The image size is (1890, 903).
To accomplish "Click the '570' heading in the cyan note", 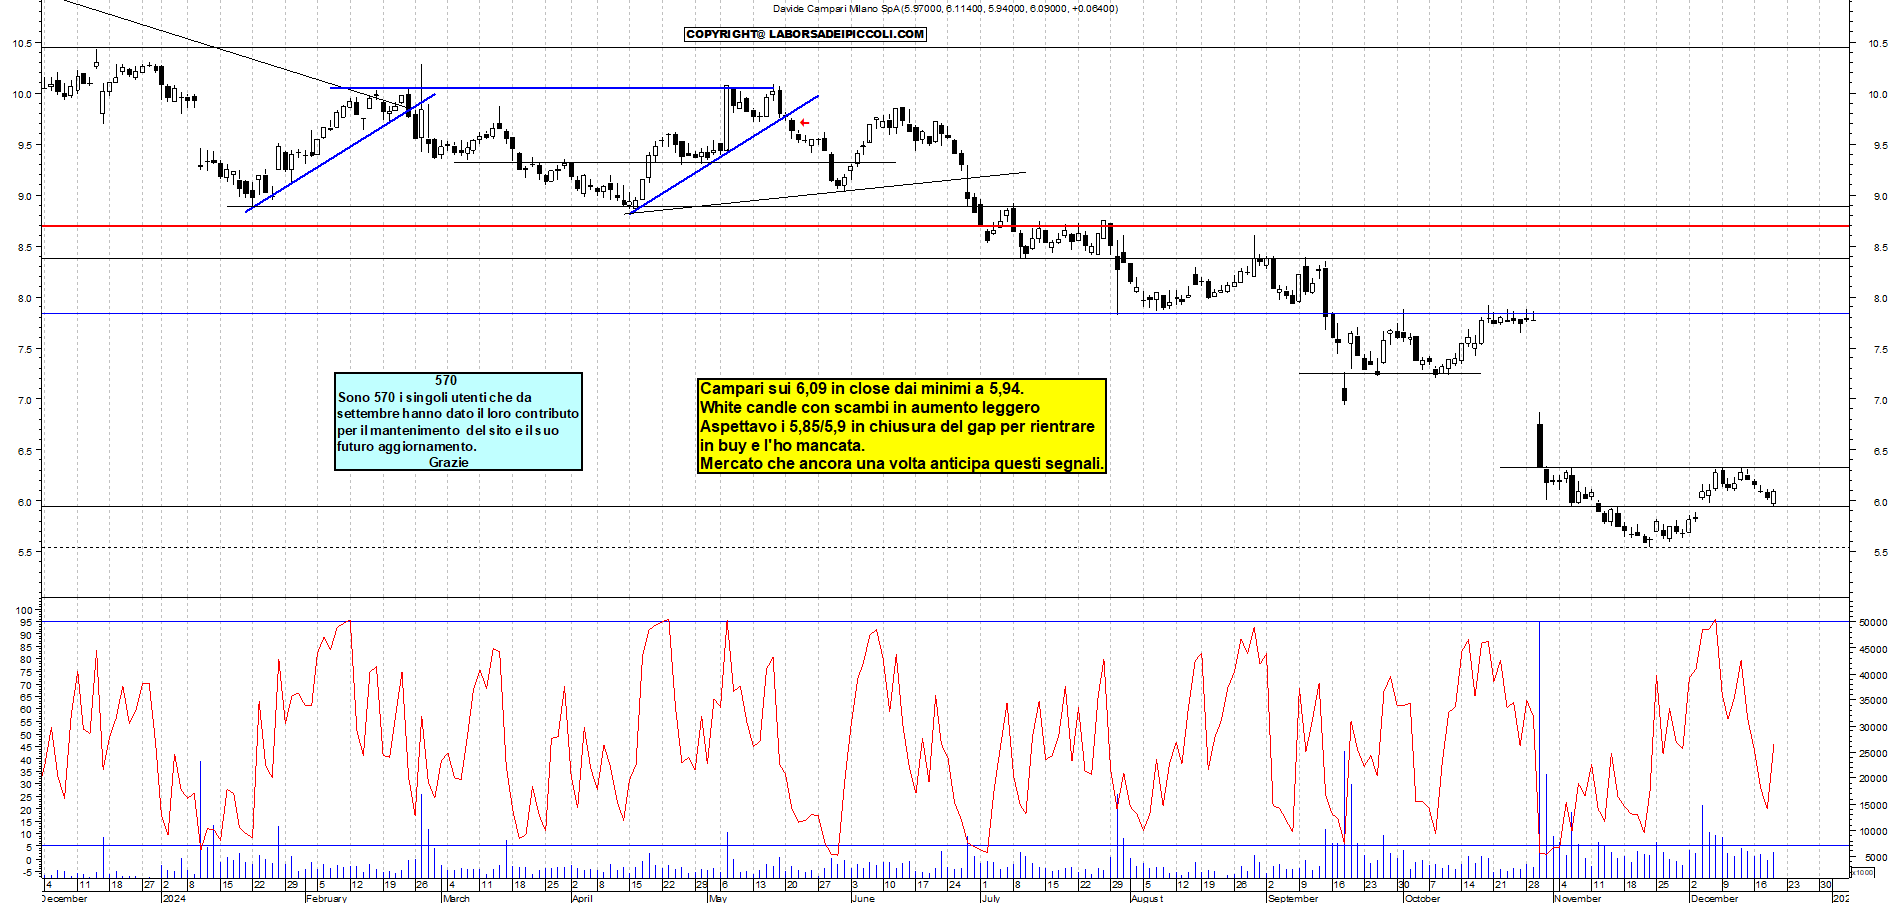I will 446,380.
